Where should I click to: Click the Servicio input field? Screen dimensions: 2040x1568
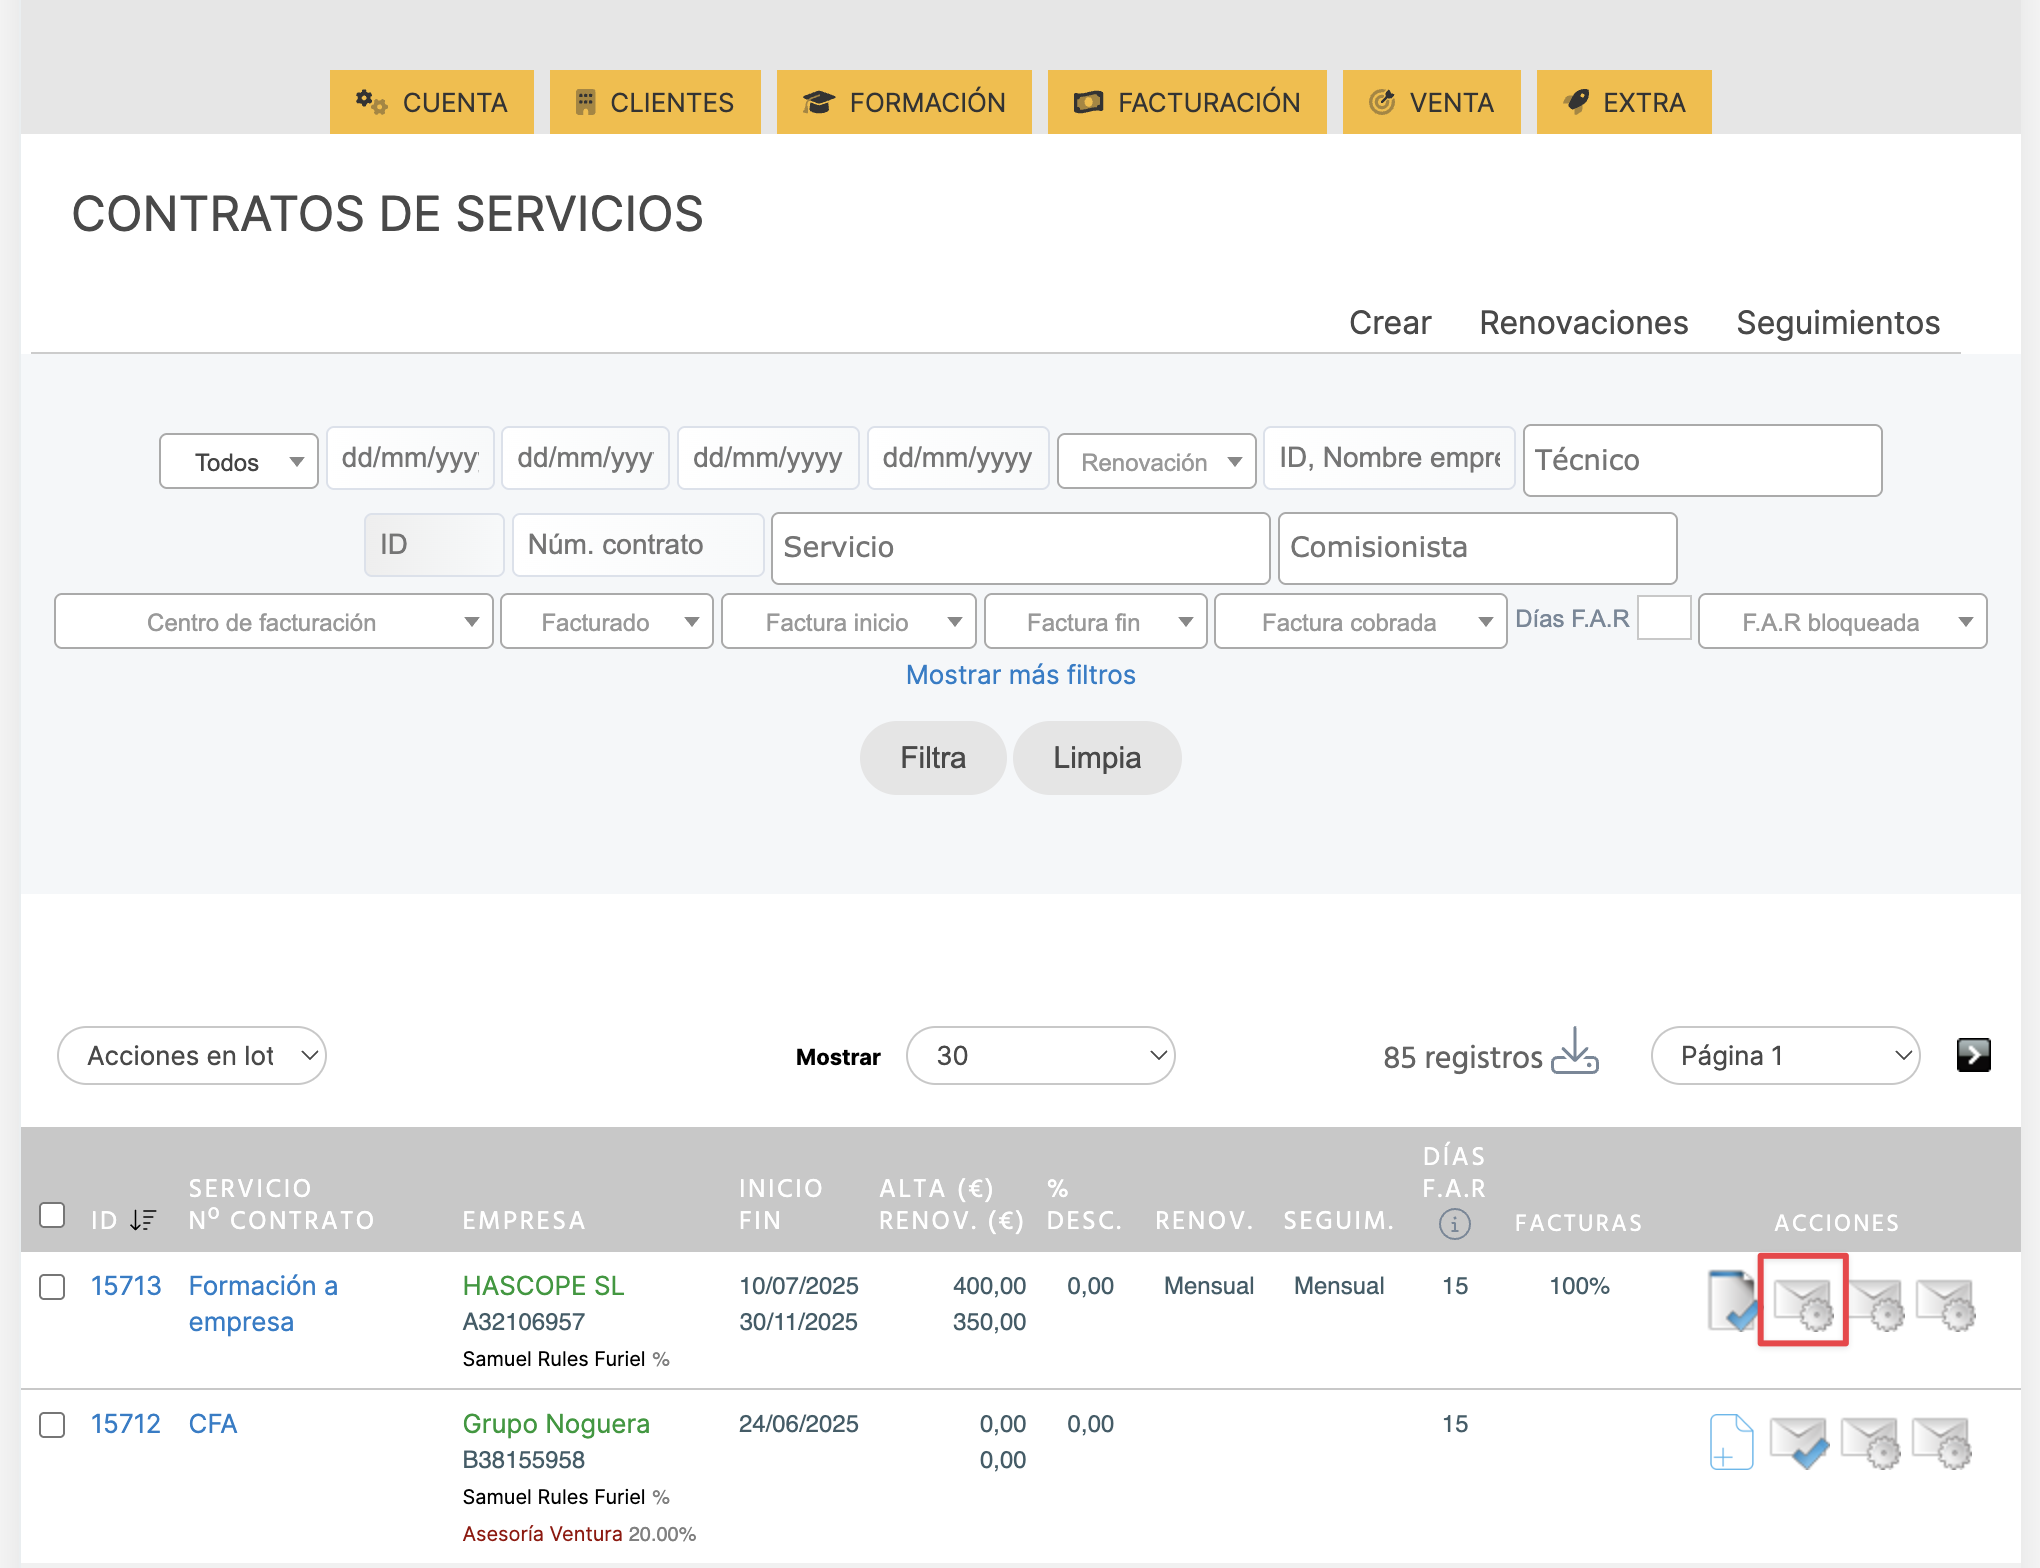(x=1020, y=548)
